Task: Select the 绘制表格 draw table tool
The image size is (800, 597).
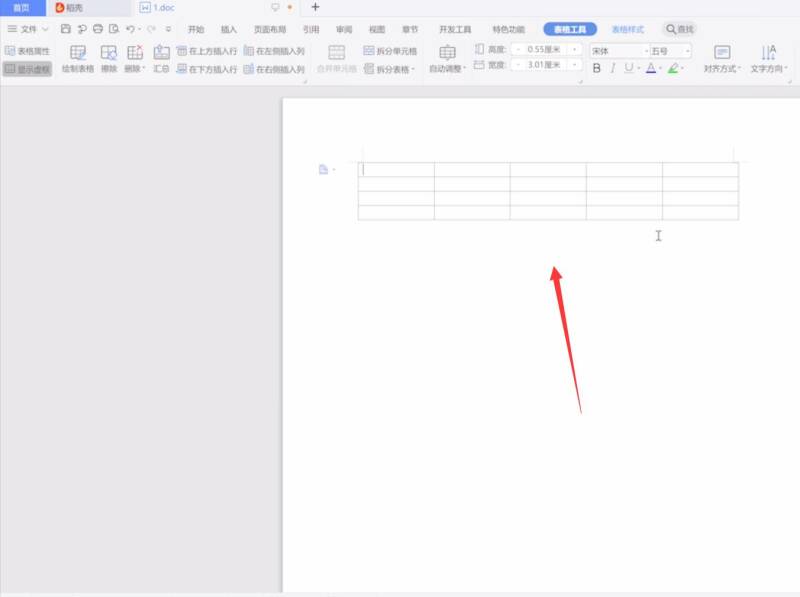Action: 78,59
